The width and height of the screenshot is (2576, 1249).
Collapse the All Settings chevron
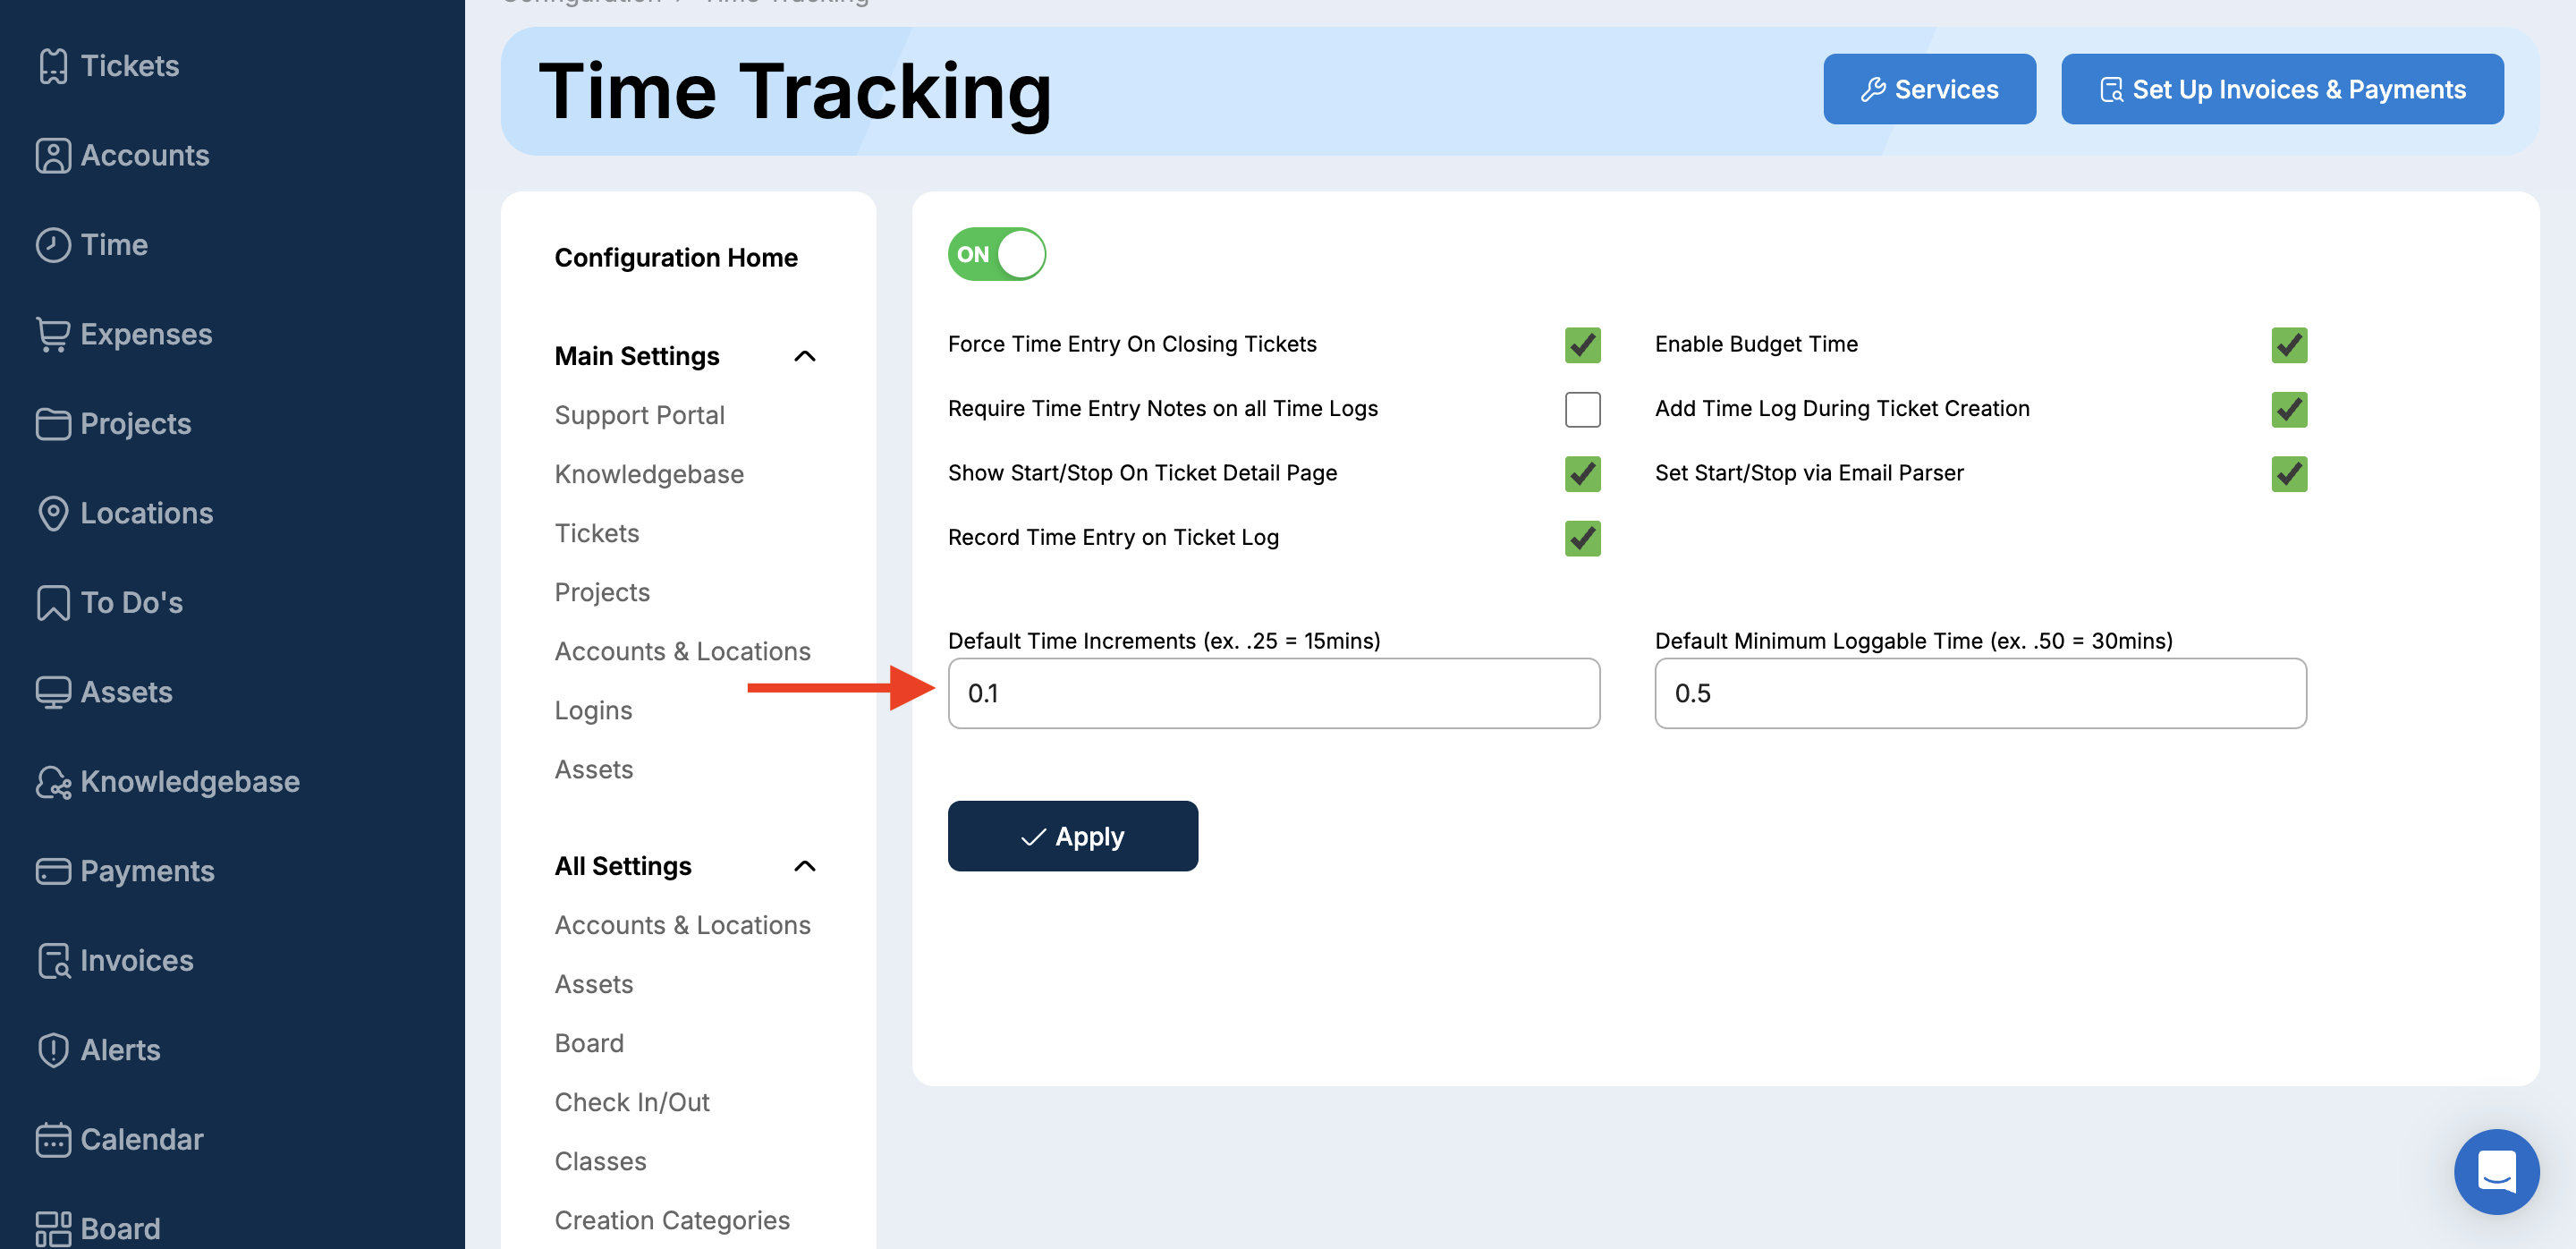coord(804,866)
